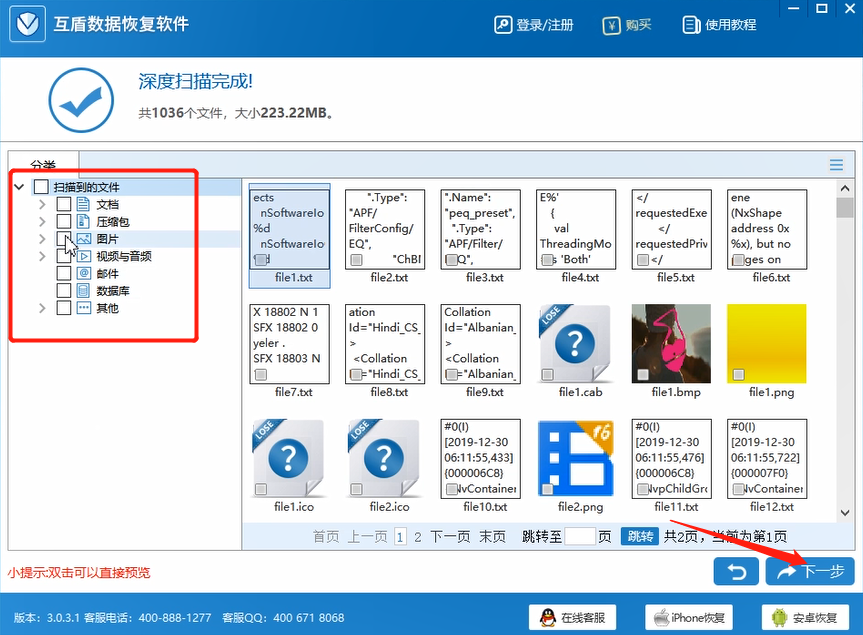Image resolution: width=863 pixels, height=635 pixels.
Task: Check the 扫描到的文件 select-all checkbox
Action: pos(40,186)
